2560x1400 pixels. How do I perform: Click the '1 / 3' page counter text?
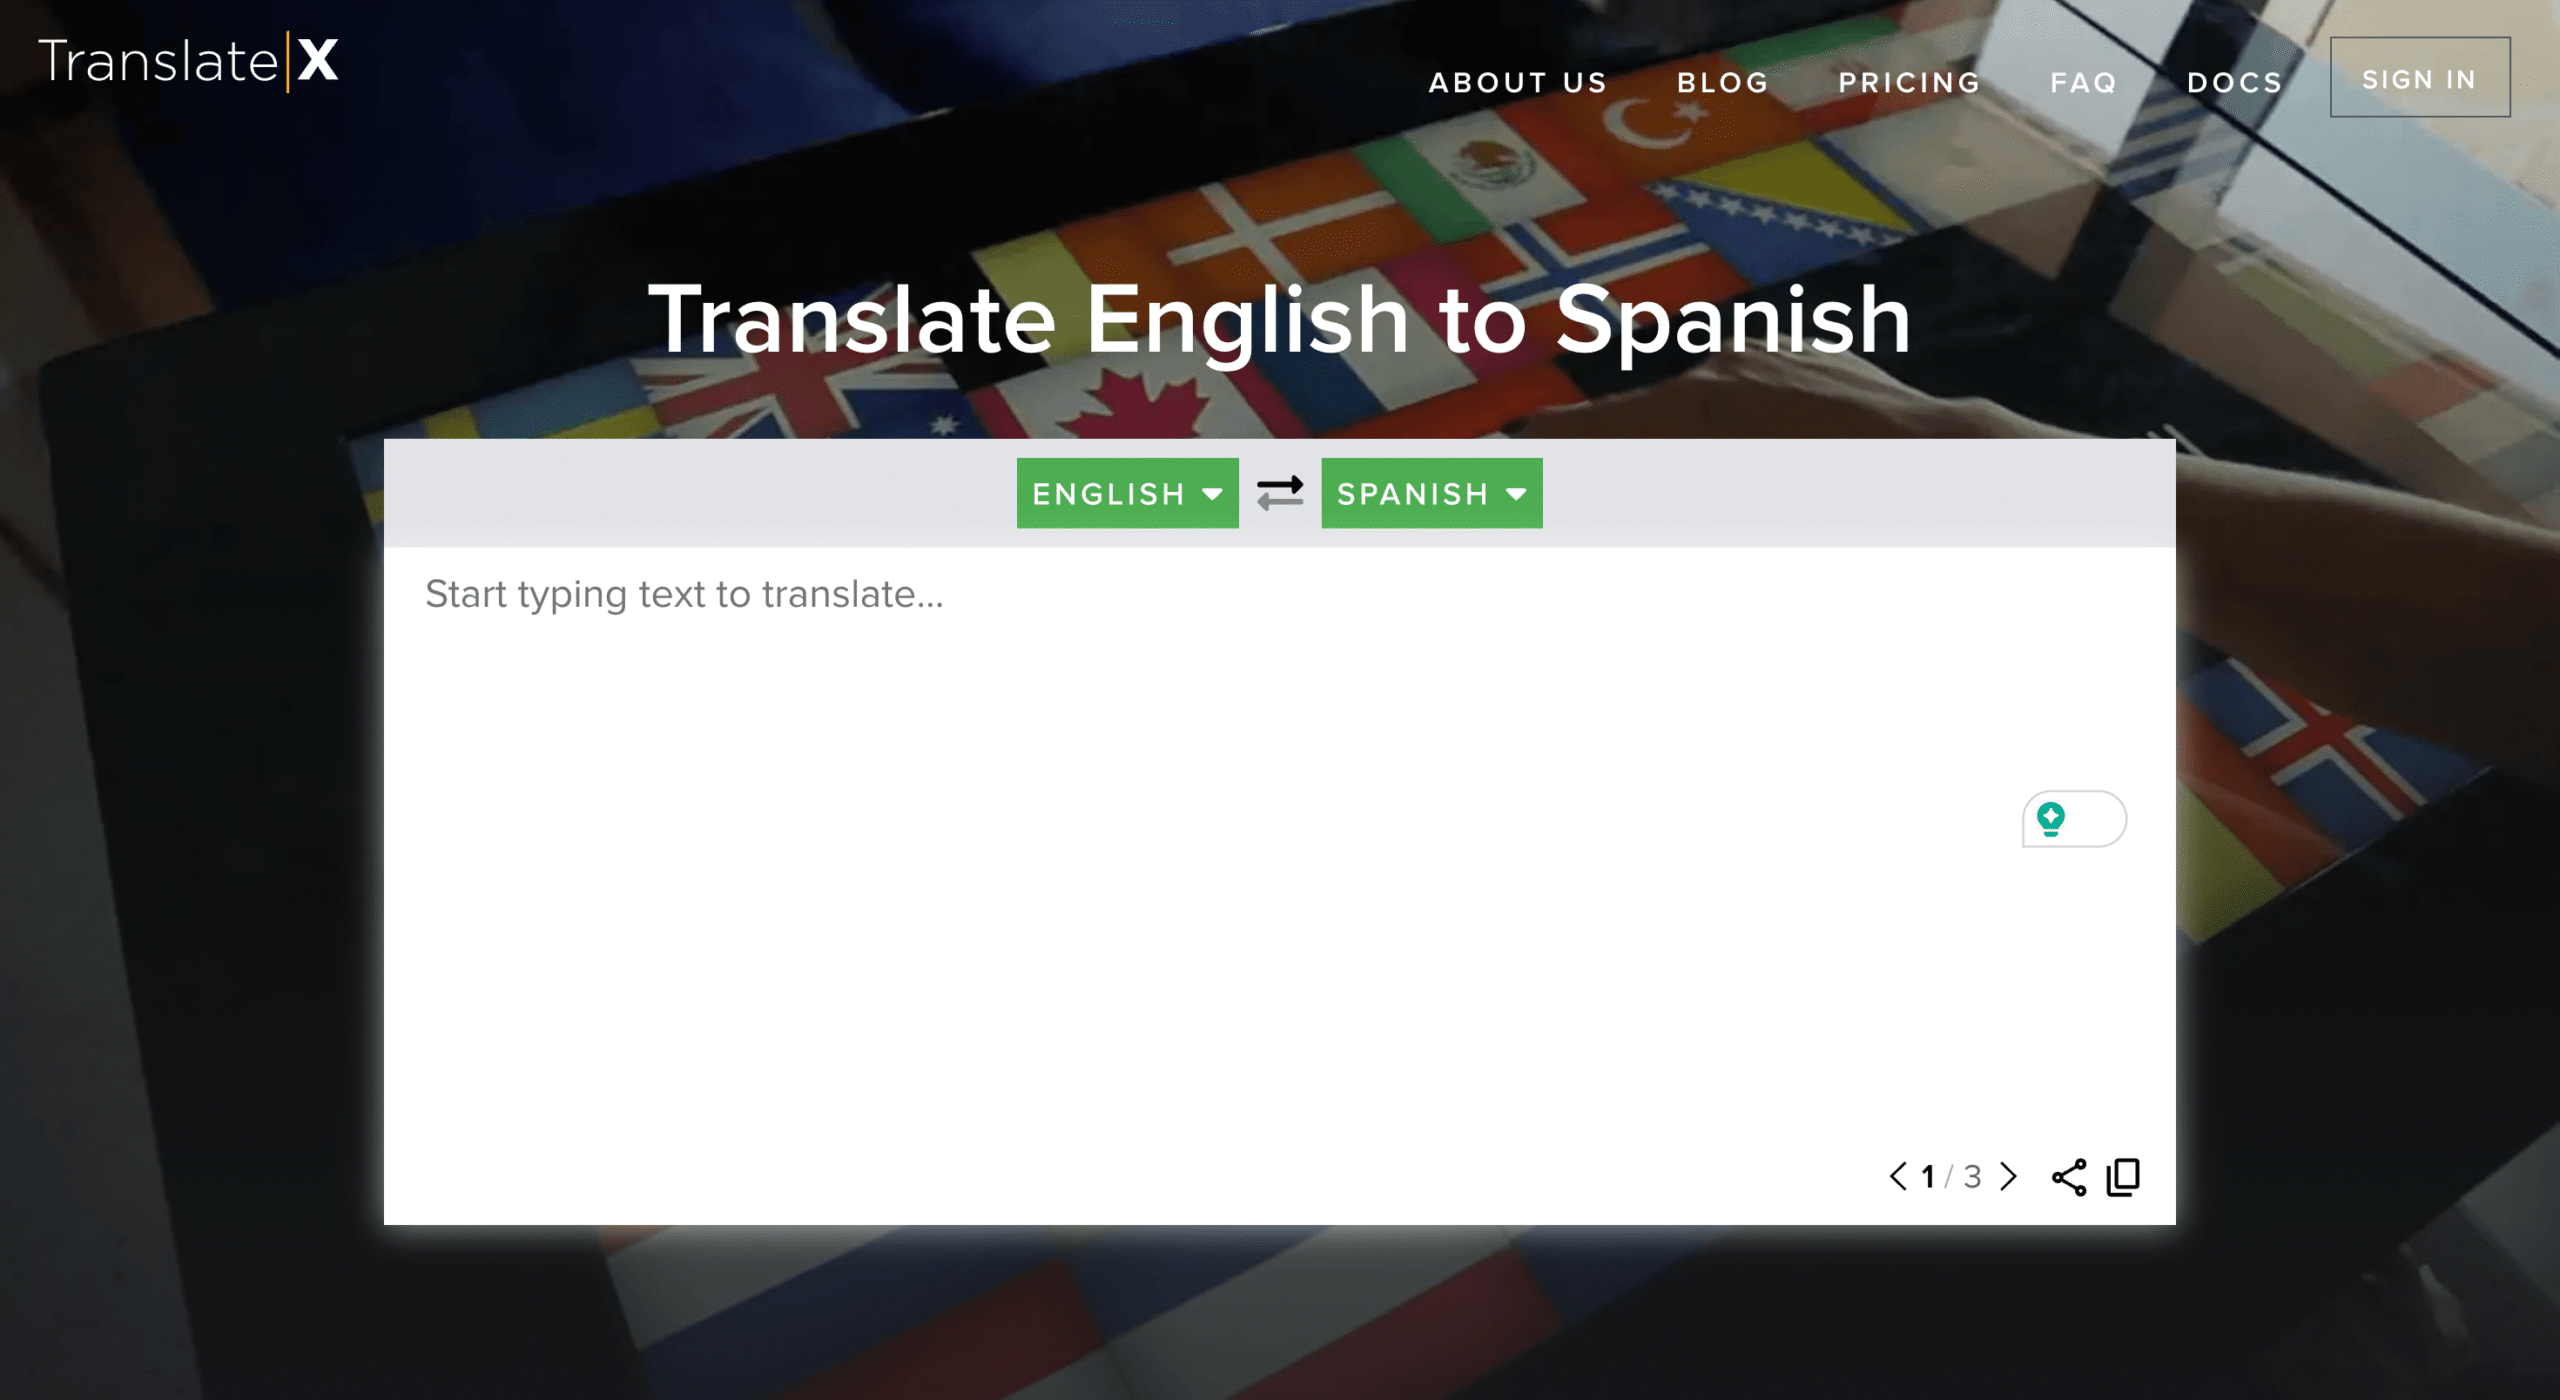pyautogui.click(x=1951, y=1177)
